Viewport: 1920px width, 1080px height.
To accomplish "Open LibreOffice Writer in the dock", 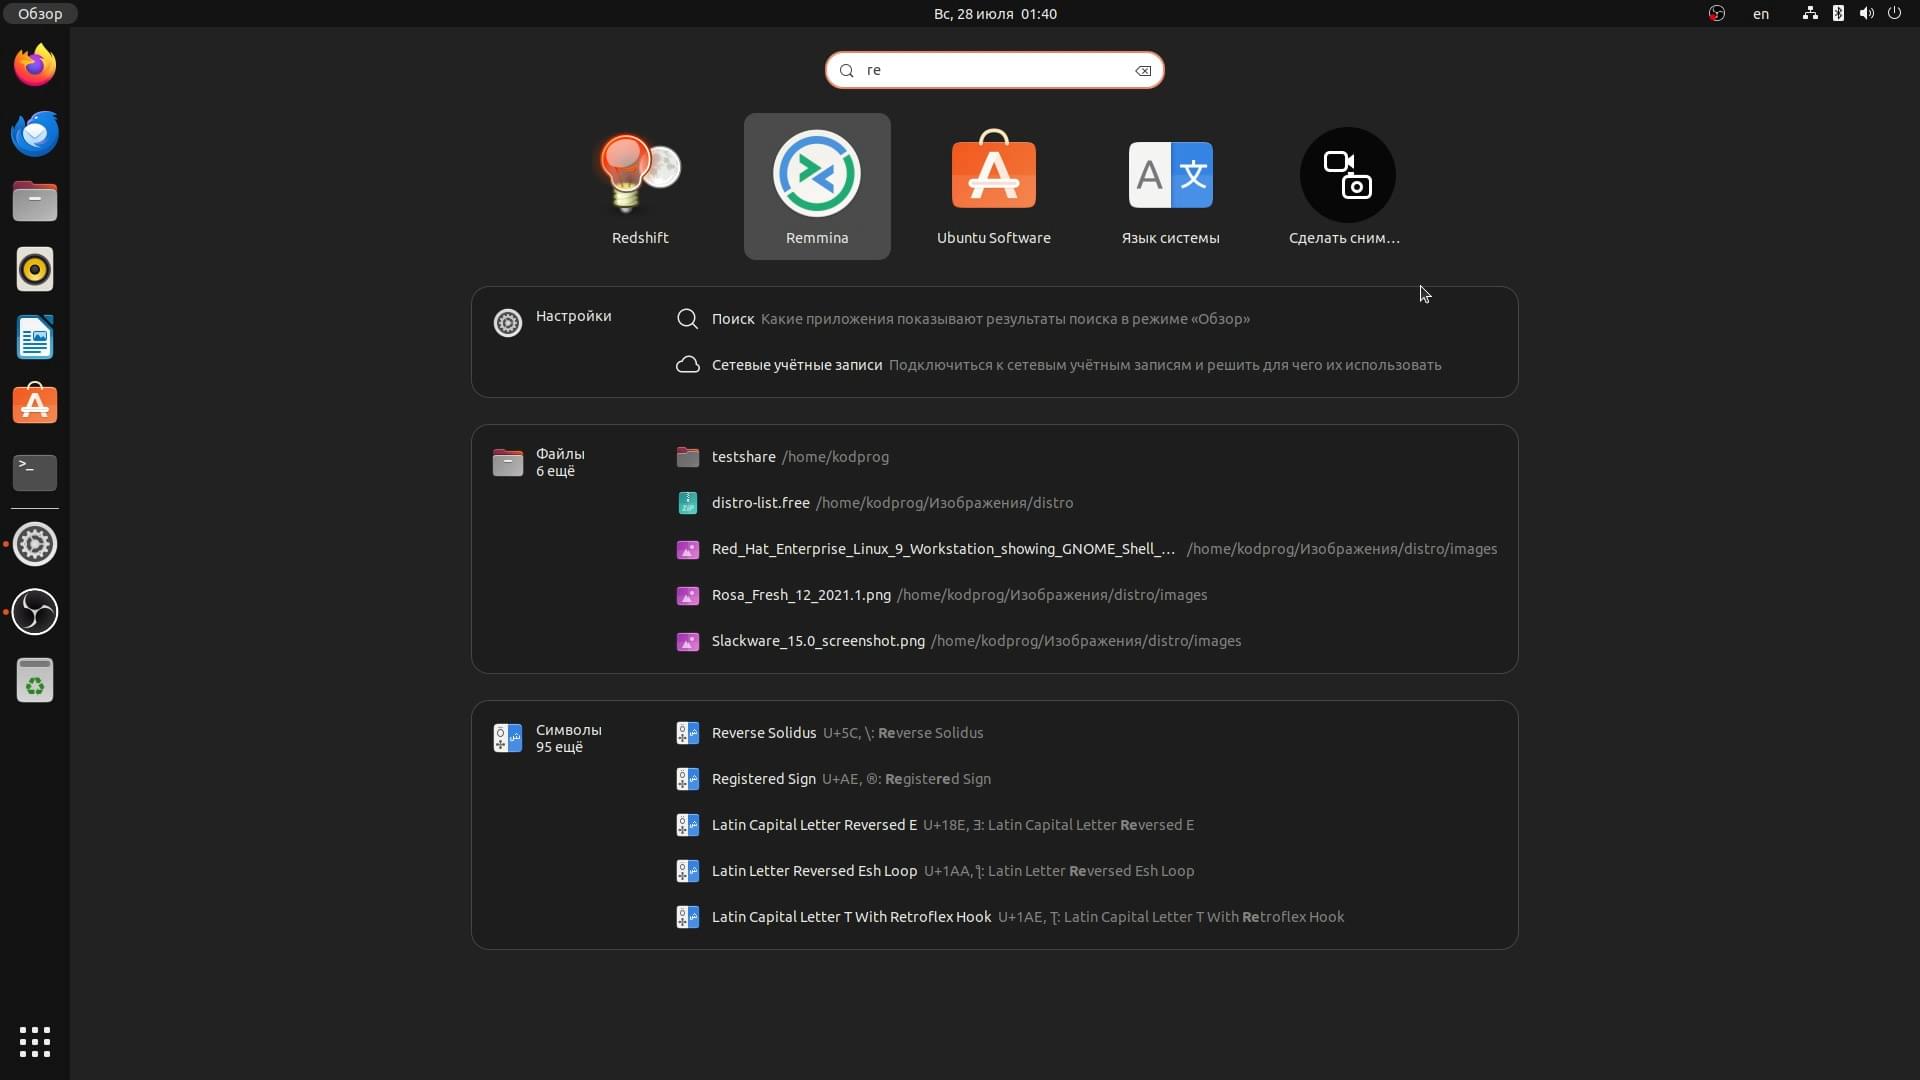I will 35,338.
